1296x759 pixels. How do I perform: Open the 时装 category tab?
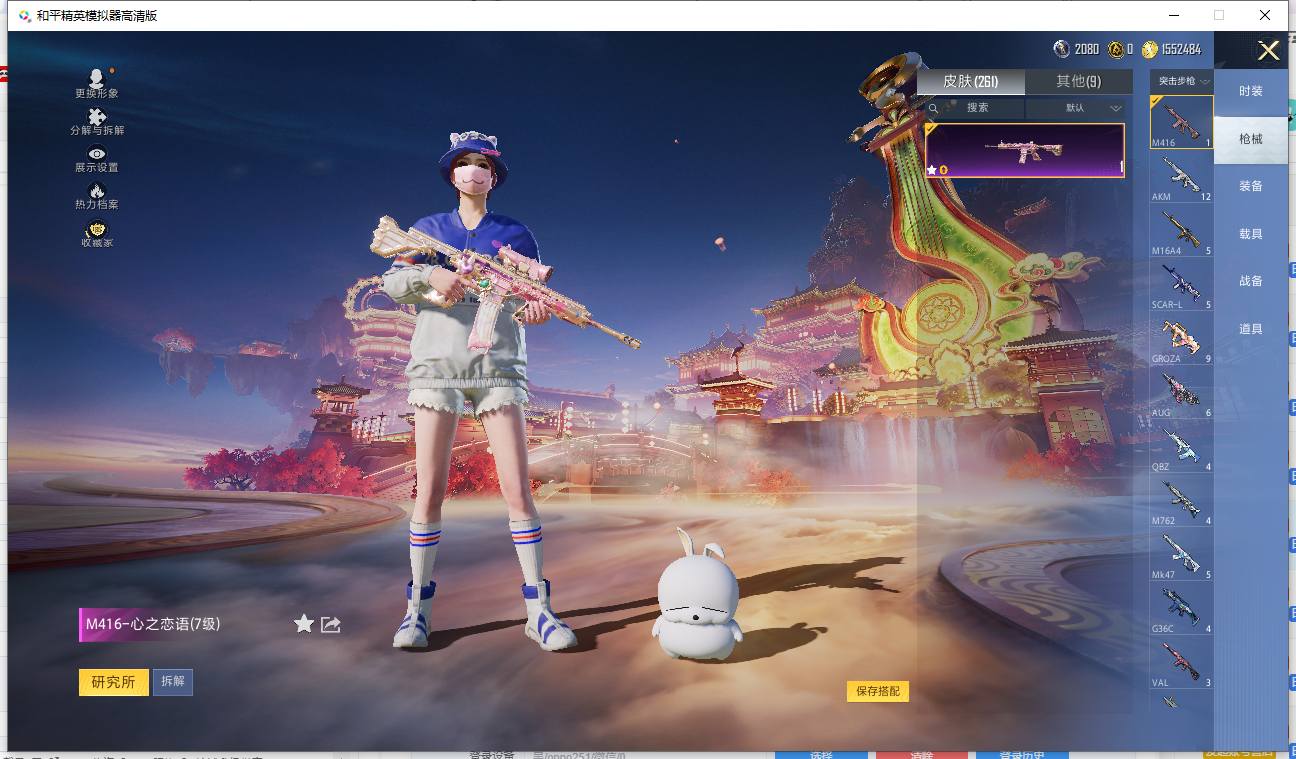pos(1251,91)
